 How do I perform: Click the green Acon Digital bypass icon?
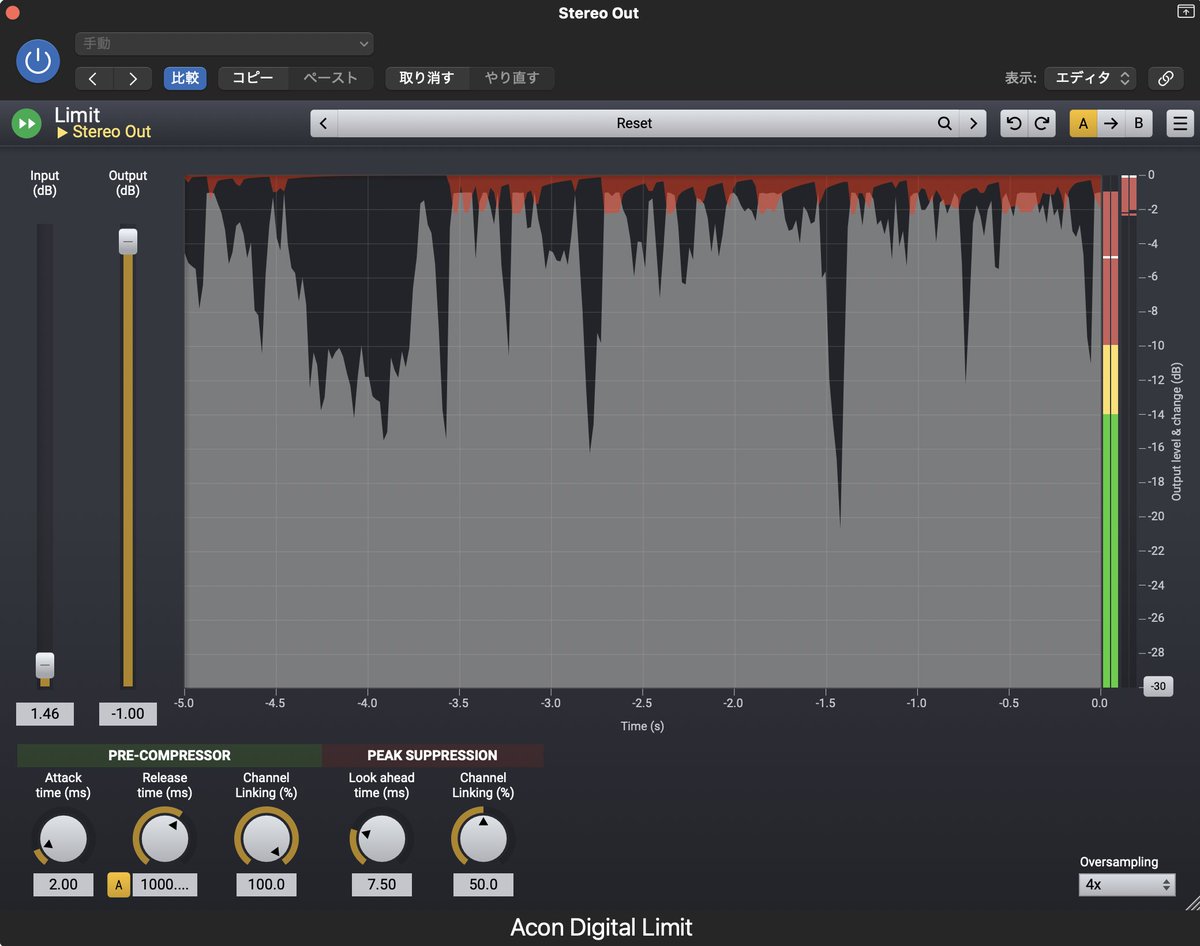point(26,124)
